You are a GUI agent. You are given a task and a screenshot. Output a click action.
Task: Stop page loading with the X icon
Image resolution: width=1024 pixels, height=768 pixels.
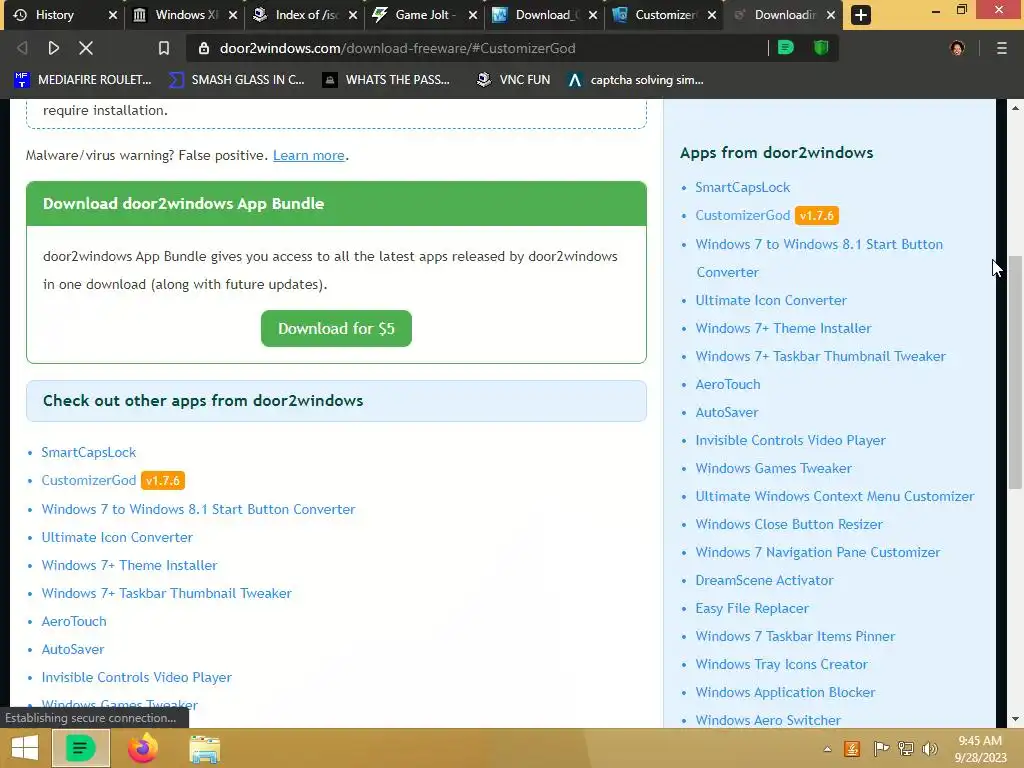pos(86,48)
